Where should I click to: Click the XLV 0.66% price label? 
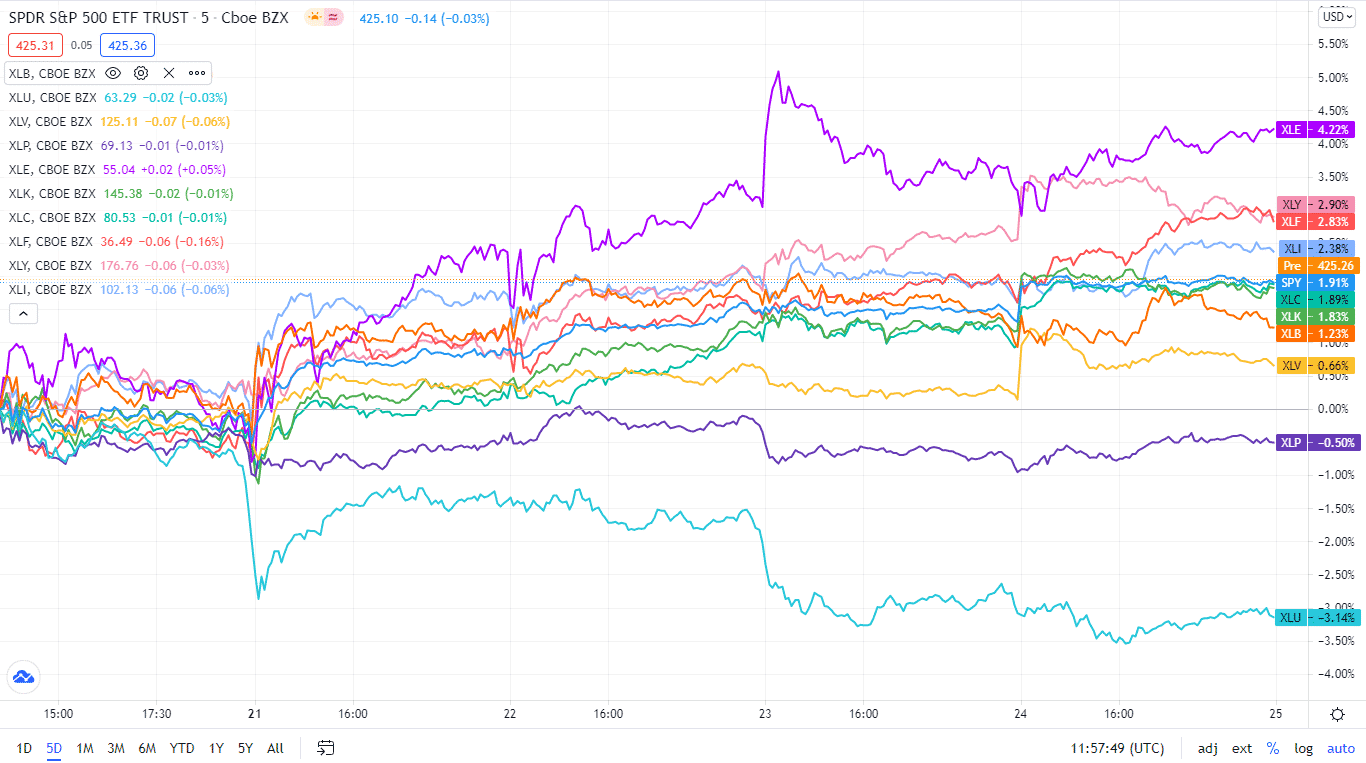[x=1316, y=366]
